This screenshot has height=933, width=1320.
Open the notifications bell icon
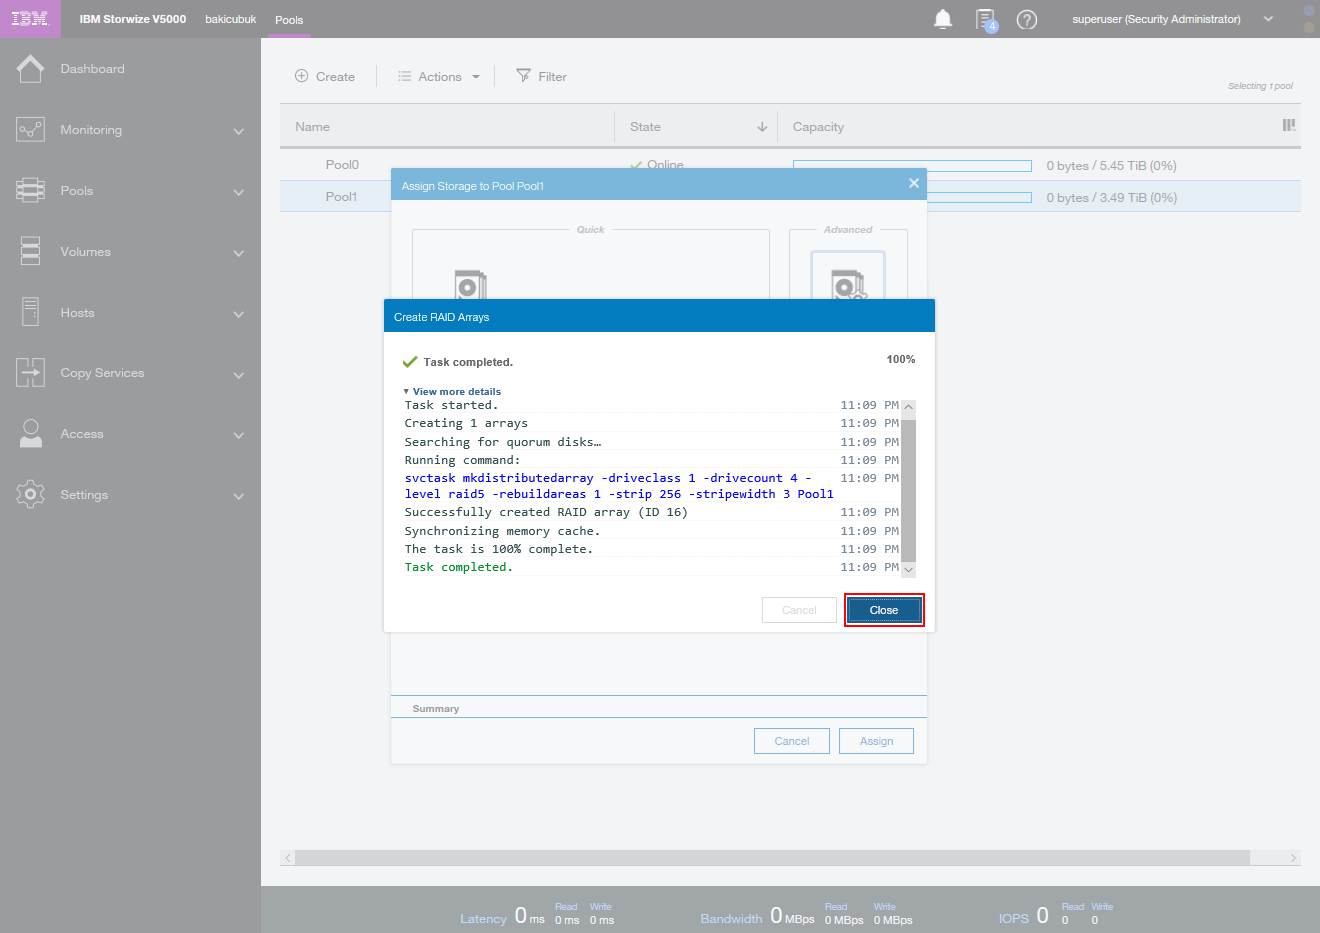(x=943, y=19)
